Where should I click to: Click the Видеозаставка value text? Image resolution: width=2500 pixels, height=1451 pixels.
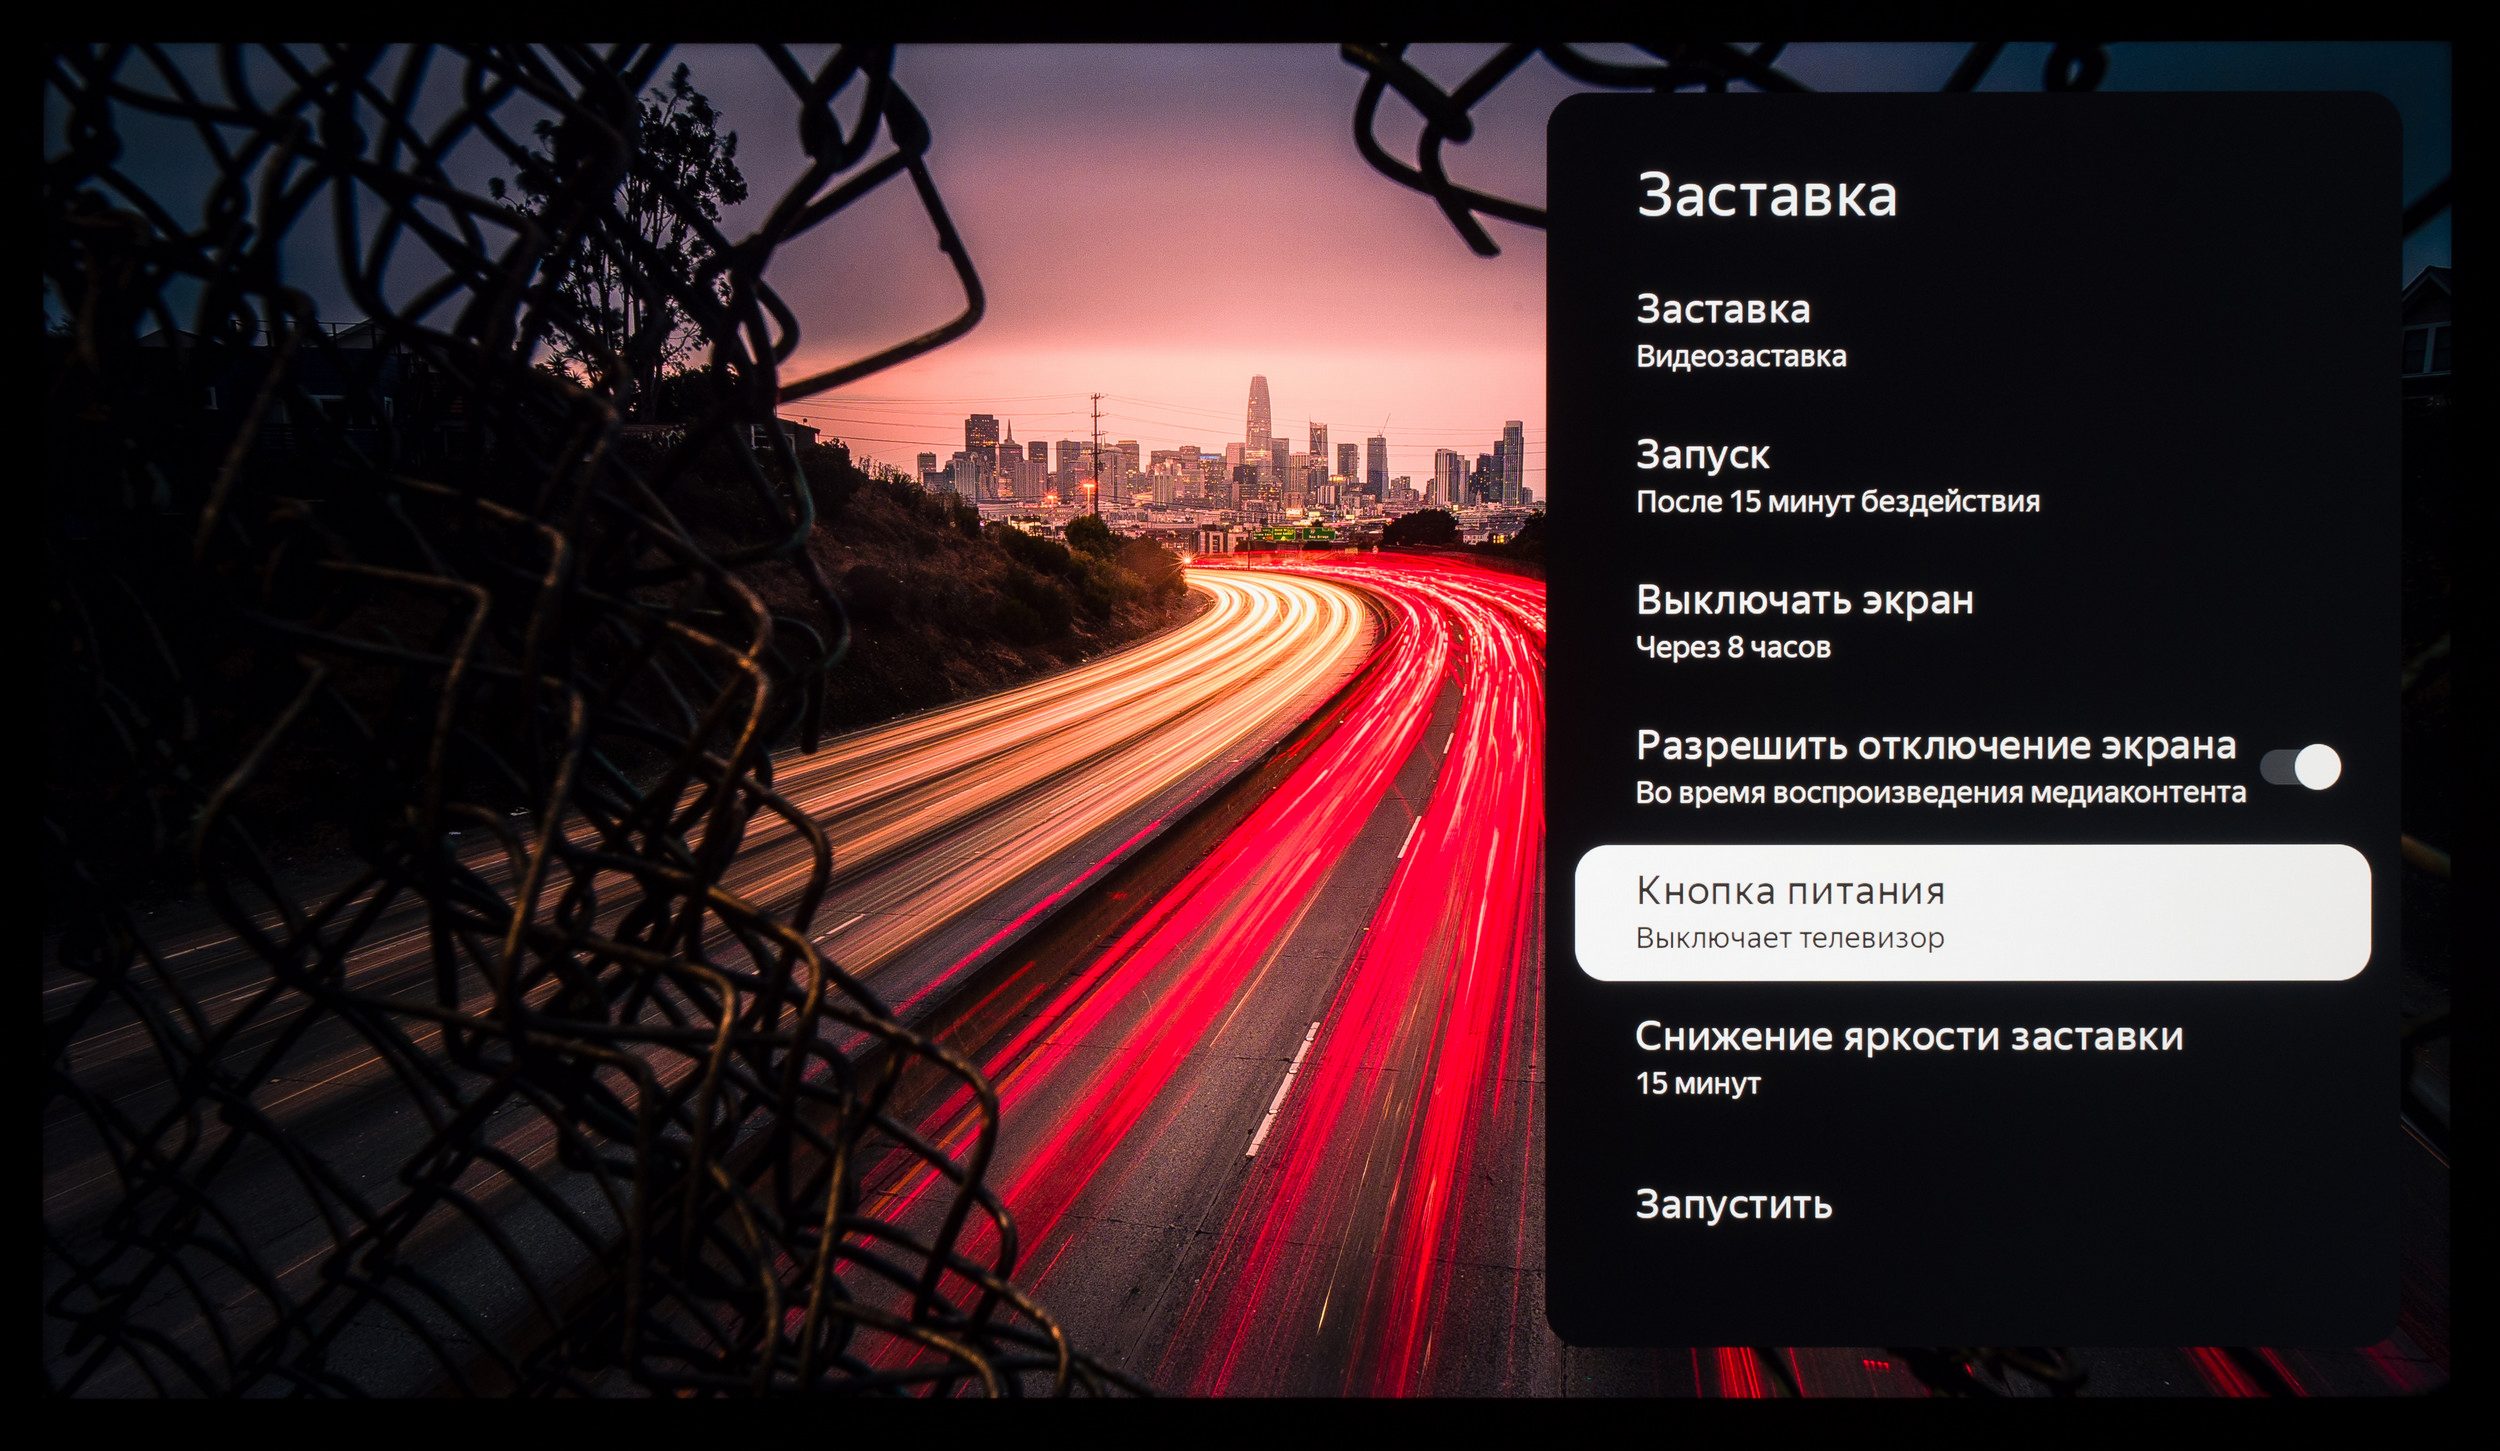[x=1740, y=357]
